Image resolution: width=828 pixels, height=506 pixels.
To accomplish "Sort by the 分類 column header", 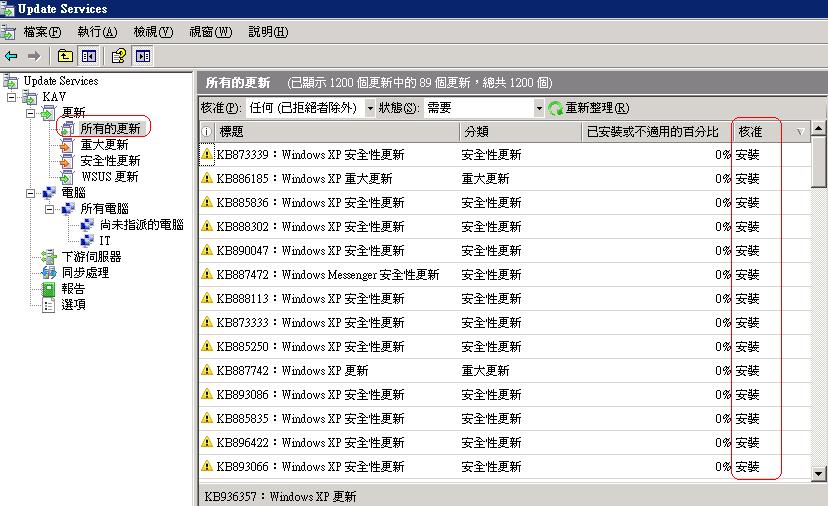I will pyautogui.click(x=520, y=132).
